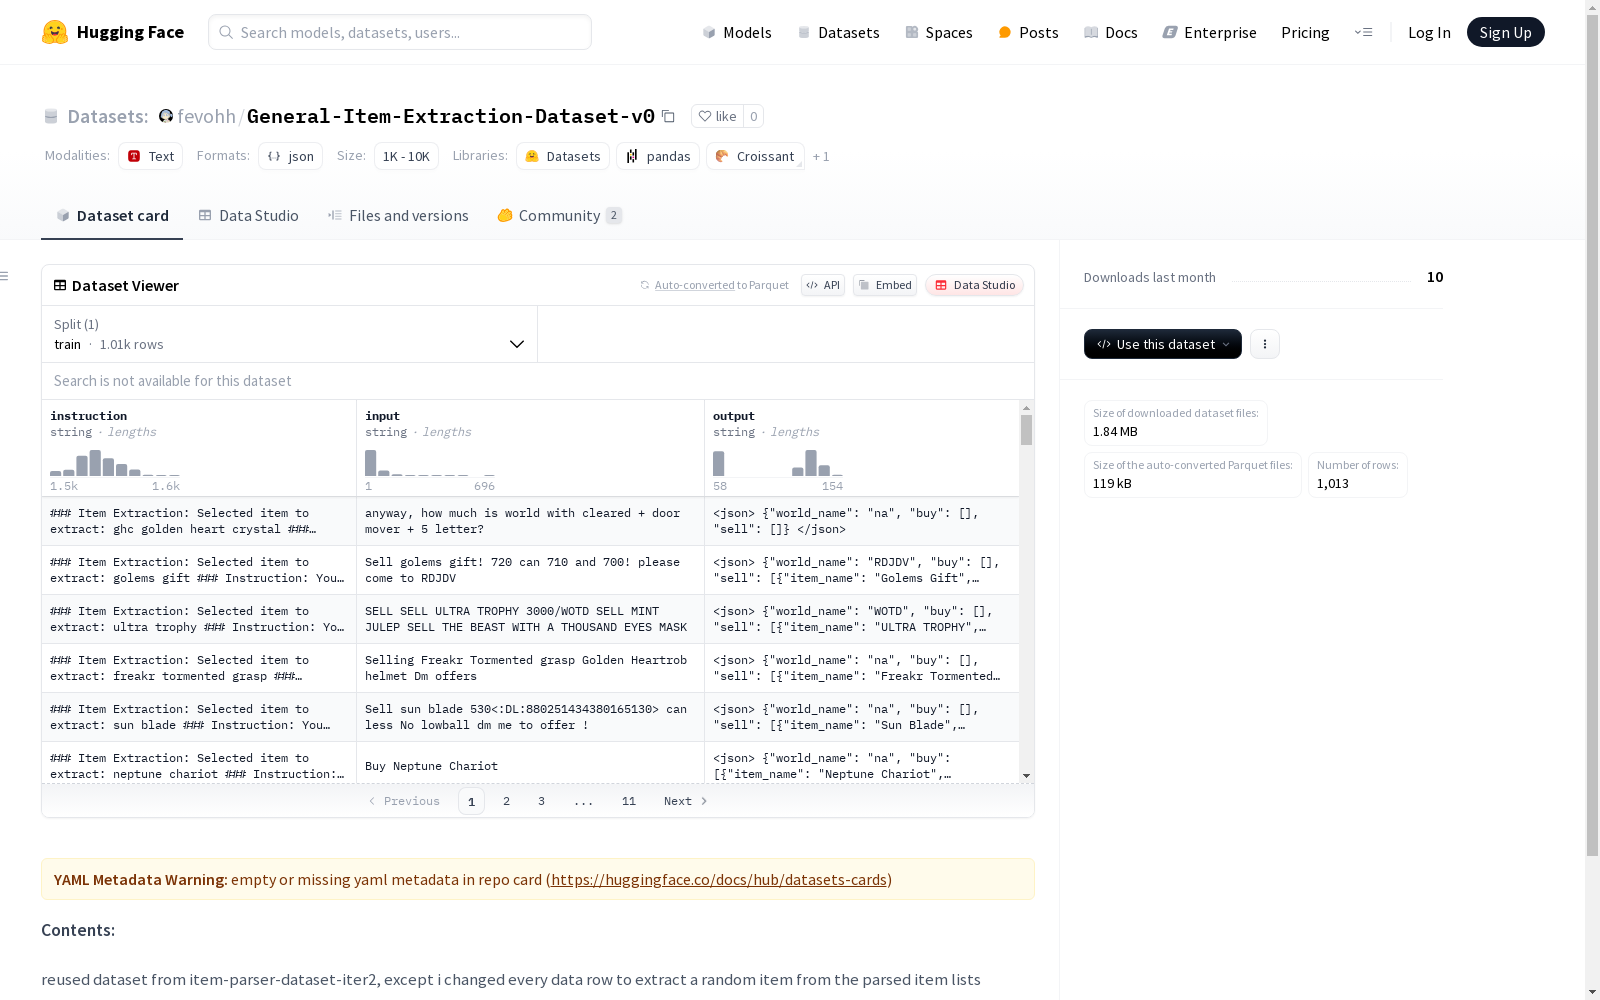Screen dimensions: 1600x1000
Task: Click the output column lengths histogram
Action: pyautogui.click(x=778, y=464)
